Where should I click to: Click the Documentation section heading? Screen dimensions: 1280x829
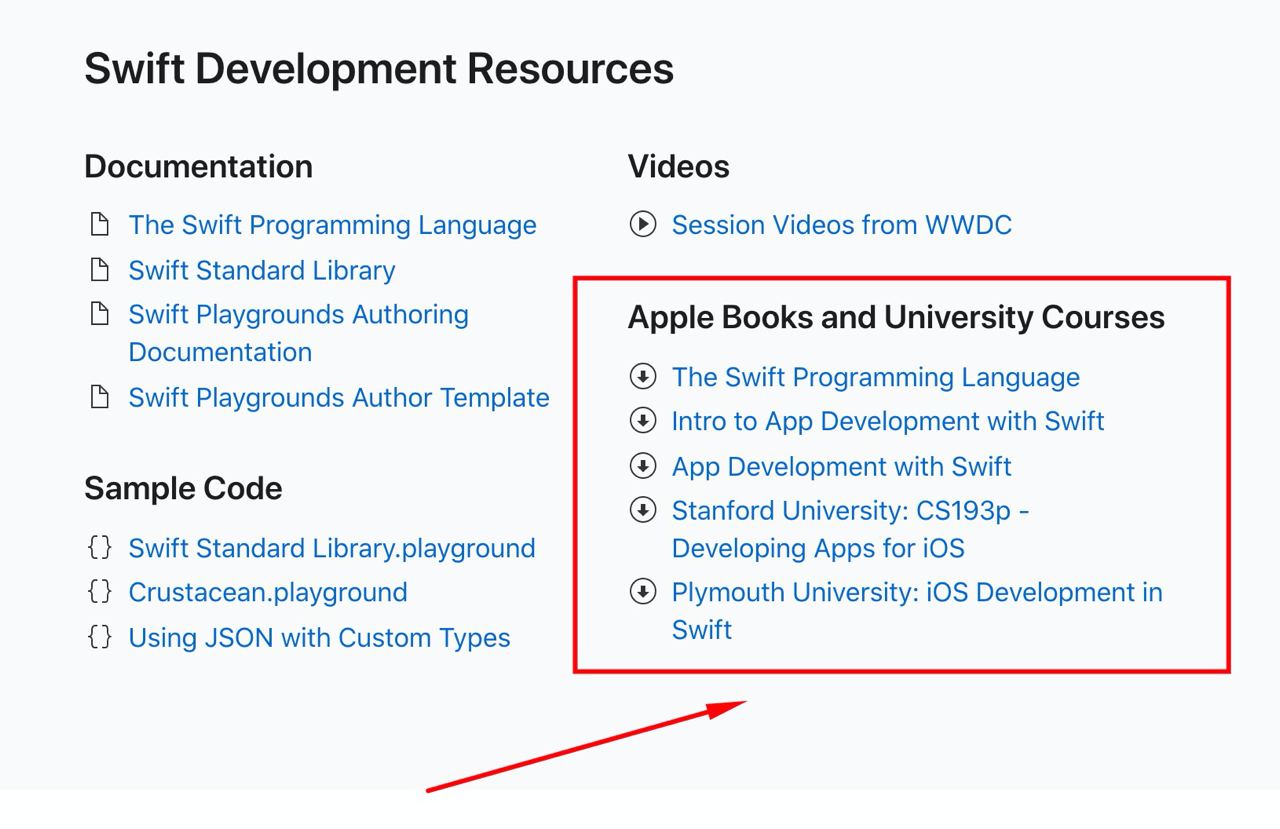click(x=198, y=166)
